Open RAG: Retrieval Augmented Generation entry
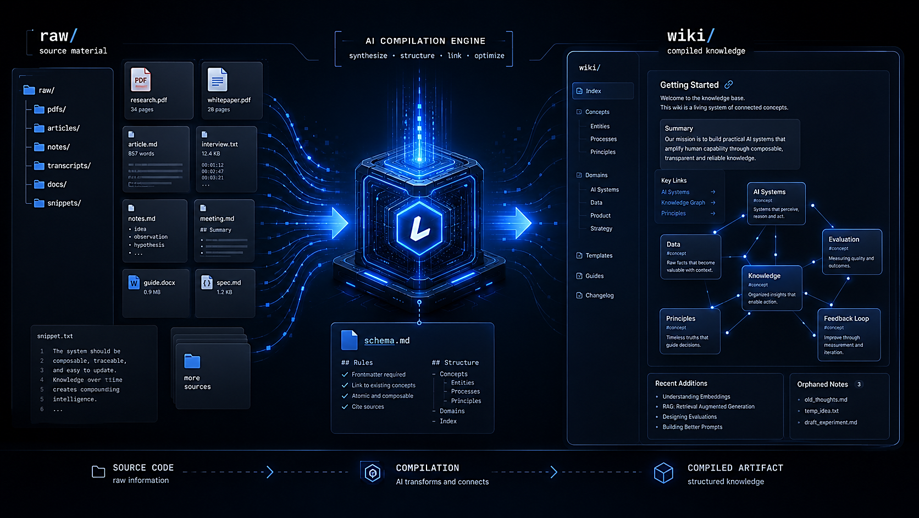Image resolution: width=919 pixels, height=518 pixels. (x=708, y=407)
